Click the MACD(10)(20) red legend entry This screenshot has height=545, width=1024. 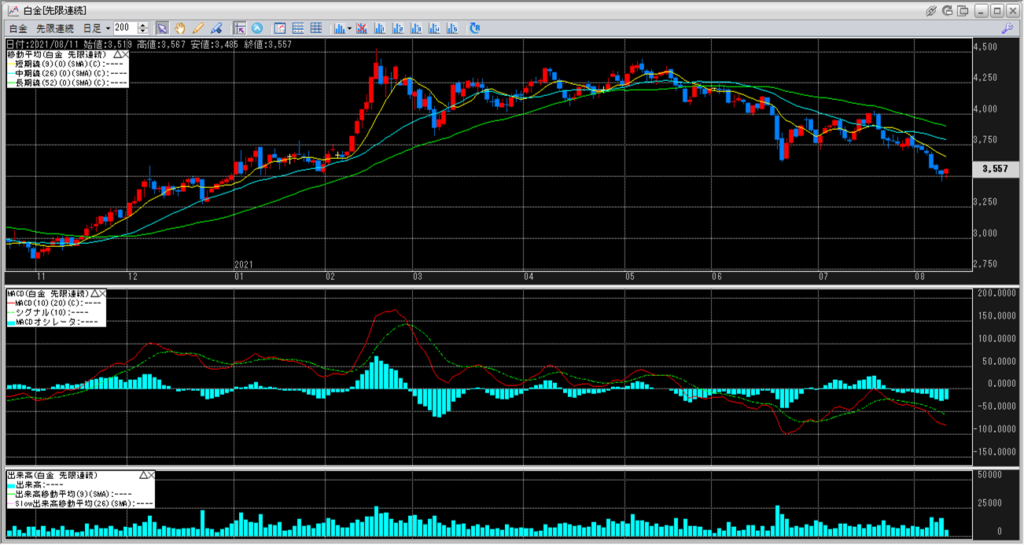[54, 304]
